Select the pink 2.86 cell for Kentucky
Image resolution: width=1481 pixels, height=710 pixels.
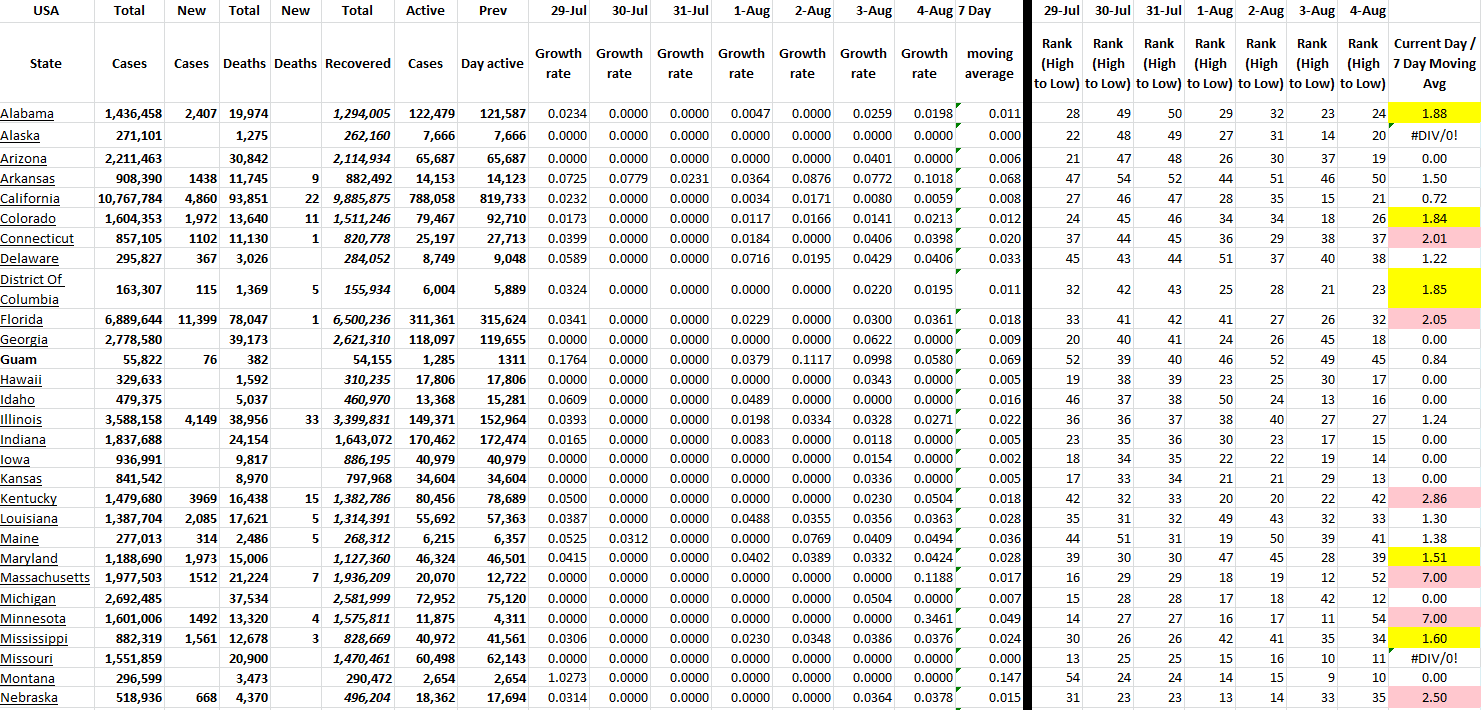(x=1434, y=499)
